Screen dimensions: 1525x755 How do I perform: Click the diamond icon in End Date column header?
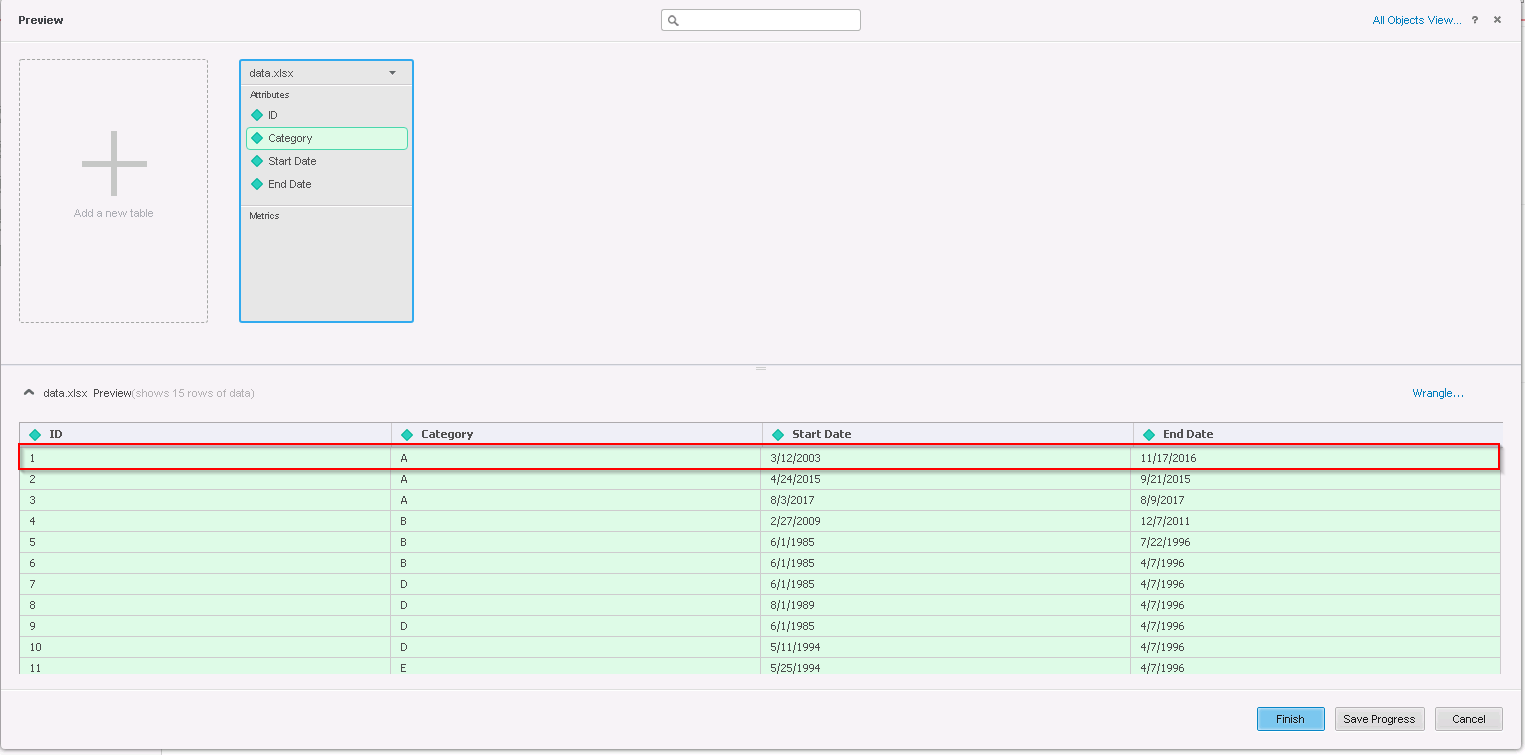[x=1149, y=435]
